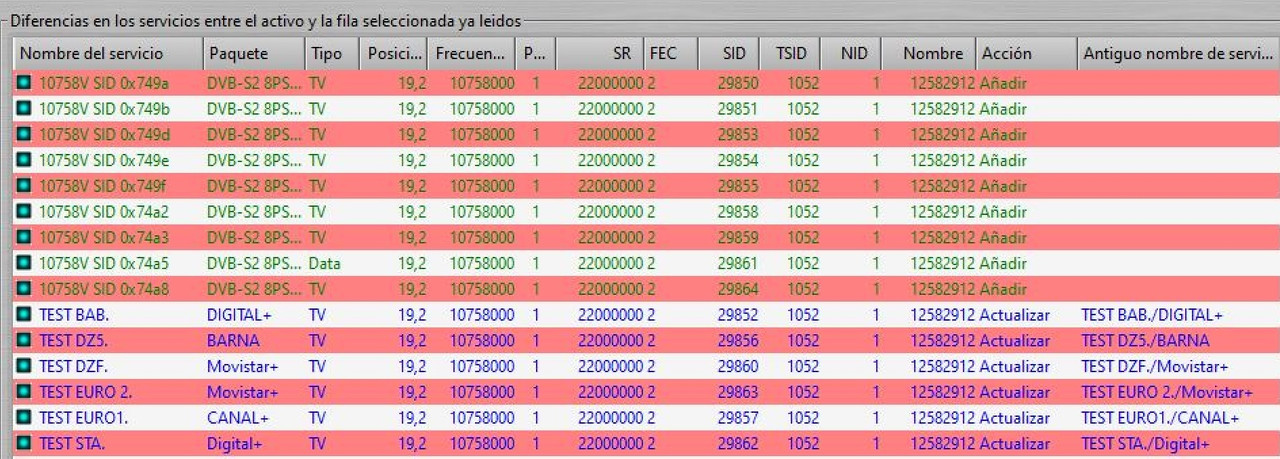Viewport: 1280px width, 459px height.
Task: Click SID value 29852
Action: point(738,315)
